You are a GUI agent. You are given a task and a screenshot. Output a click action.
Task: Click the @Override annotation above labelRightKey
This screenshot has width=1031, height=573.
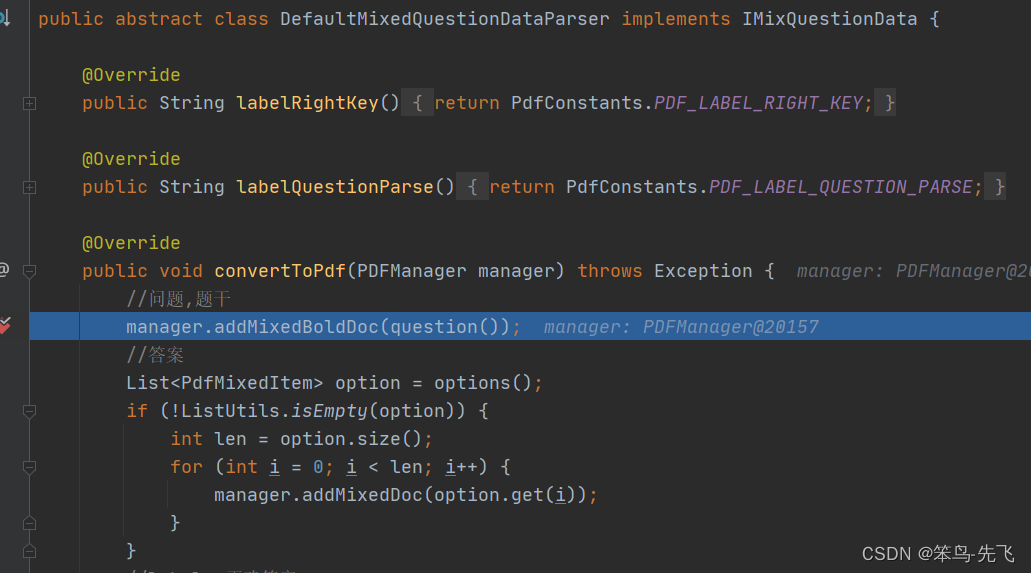131,75
